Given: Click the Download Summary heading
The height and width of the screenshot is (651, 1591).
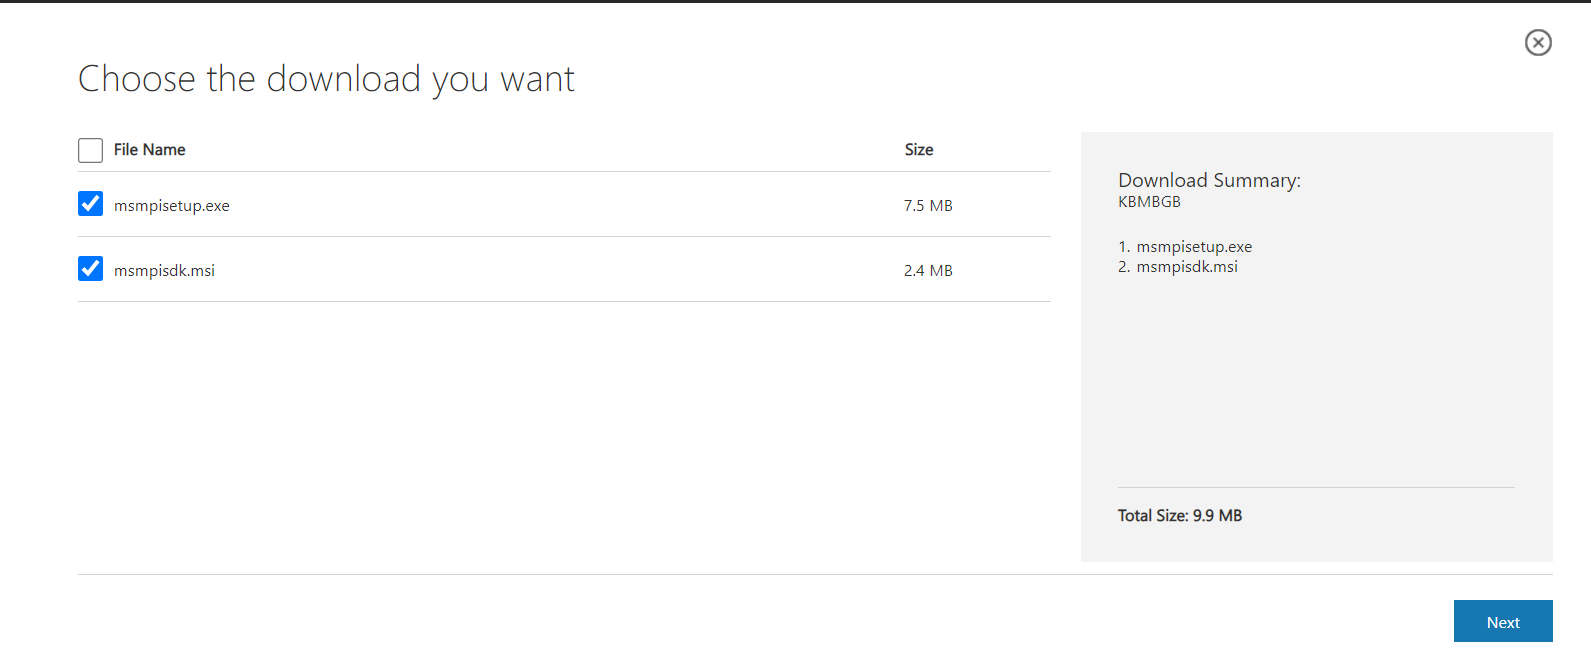Looking at the screenshot, I should click(1209, 181).
